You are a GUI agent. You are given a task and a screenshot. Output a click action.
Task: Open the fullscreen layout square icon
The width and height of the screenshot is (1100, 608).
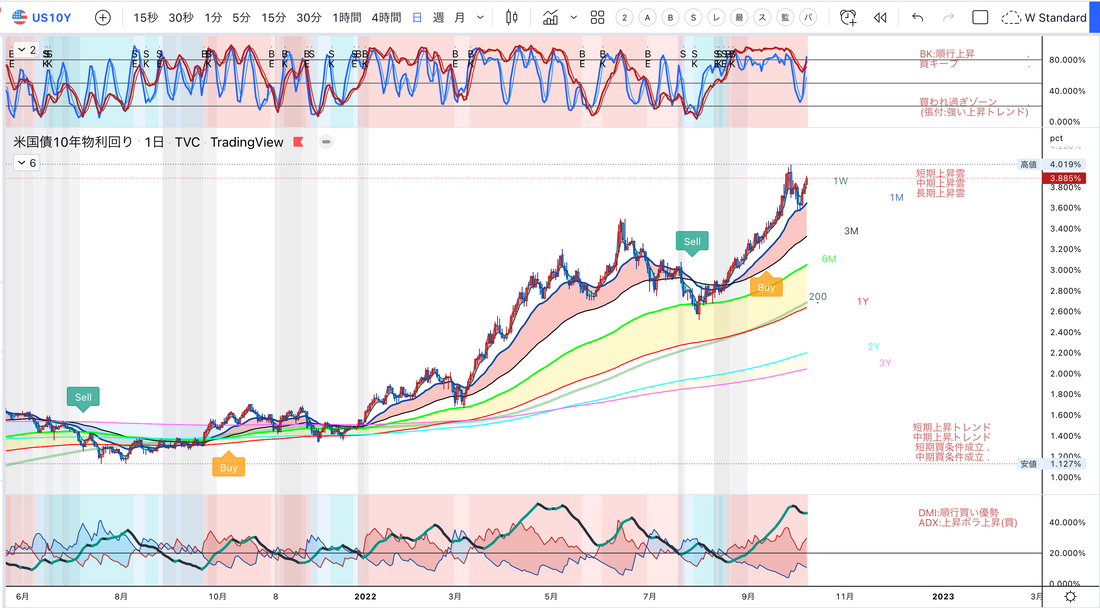coord(980,17)
